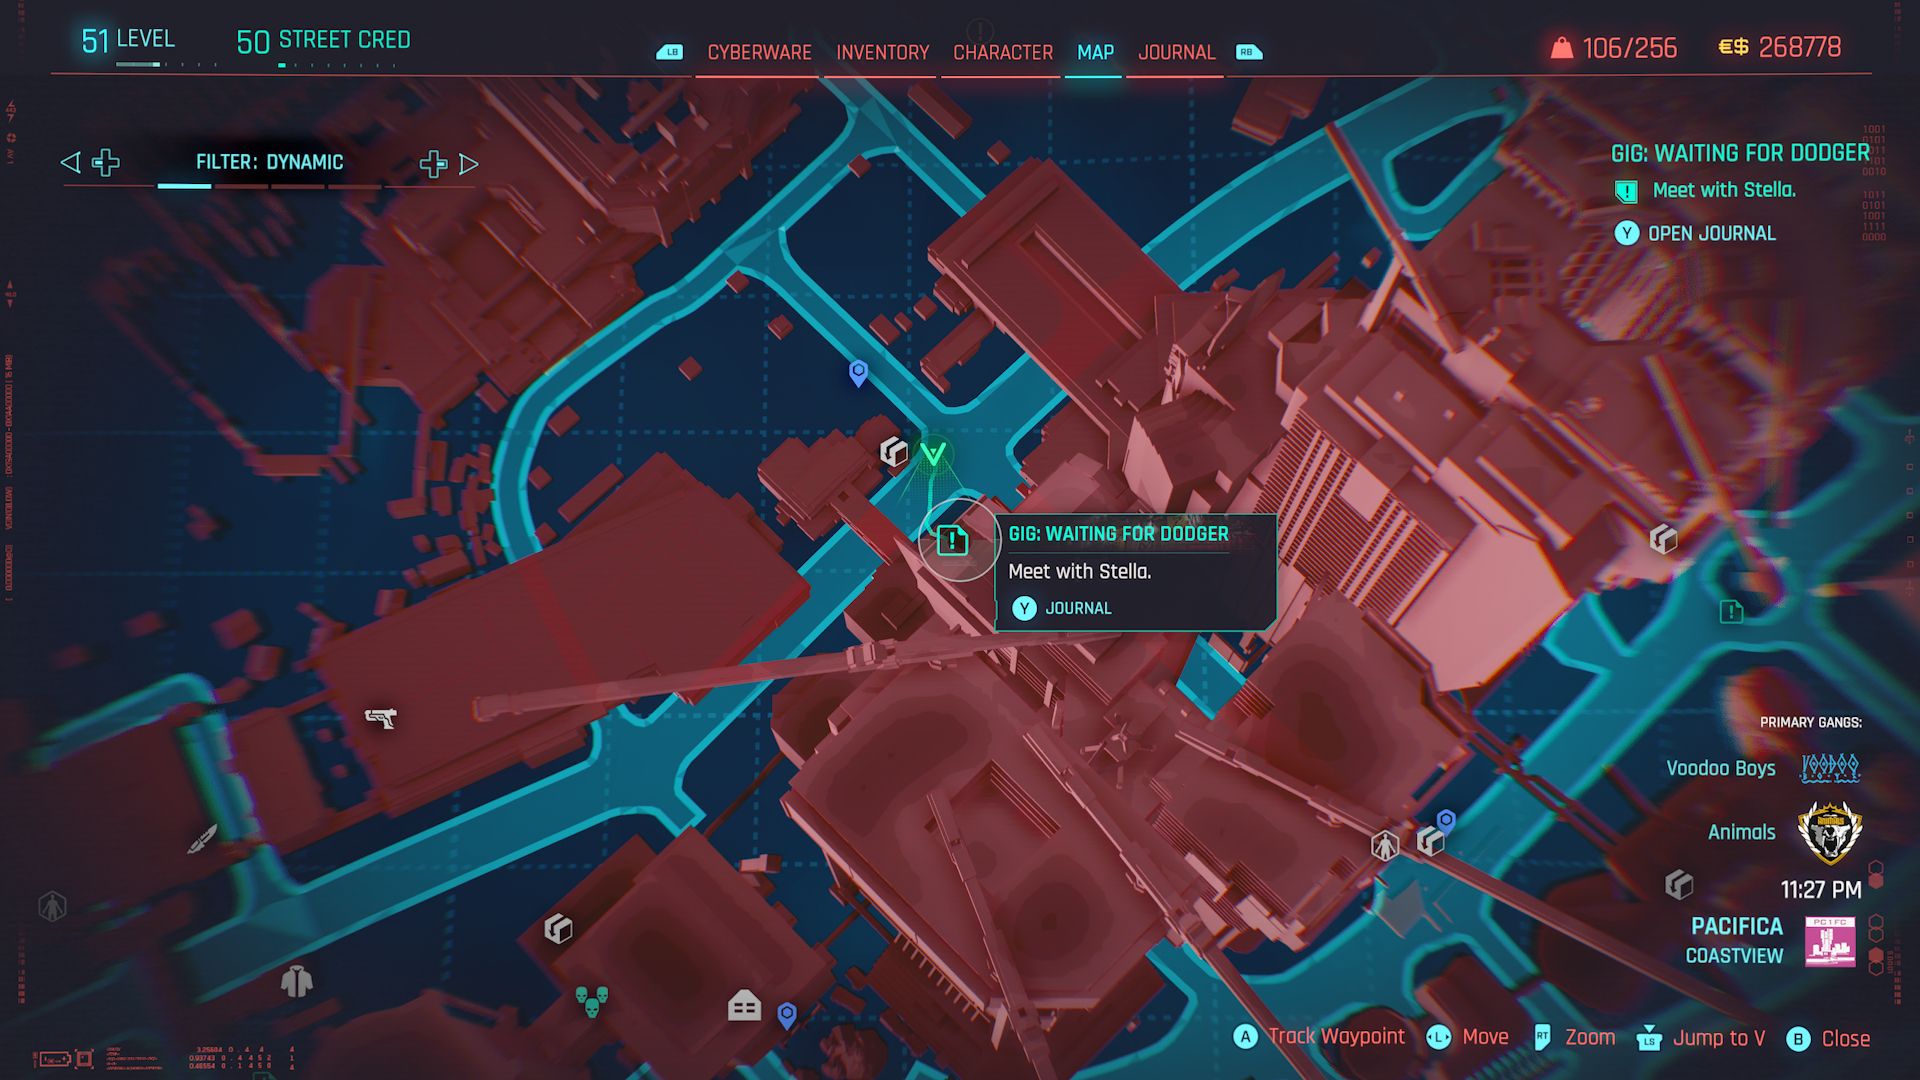Image resolution: width=1920 pixels, height=1080 pixels.
Task: Select the faded figure icon at left edge
Action: click(x=52, y=907)
